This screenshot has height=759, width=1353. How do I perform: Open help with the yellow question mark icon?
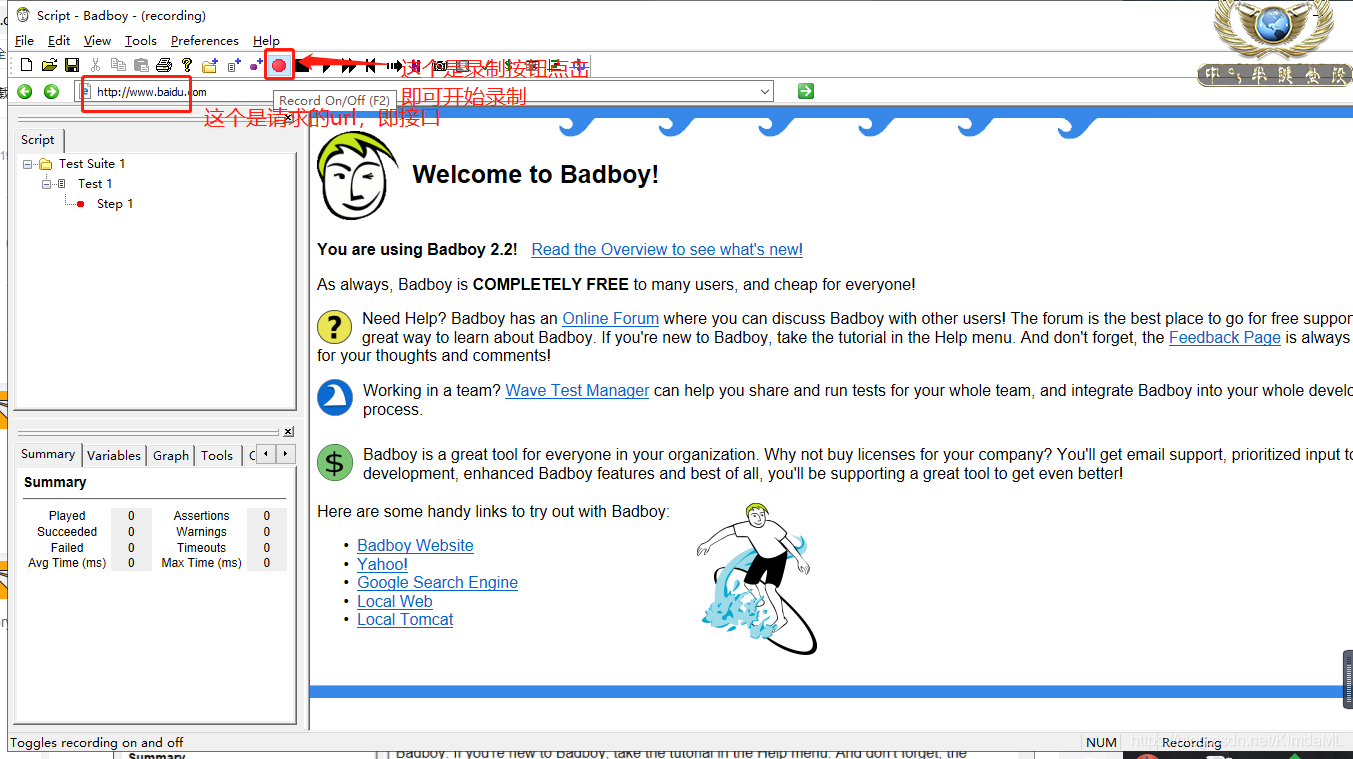(187, 65)
